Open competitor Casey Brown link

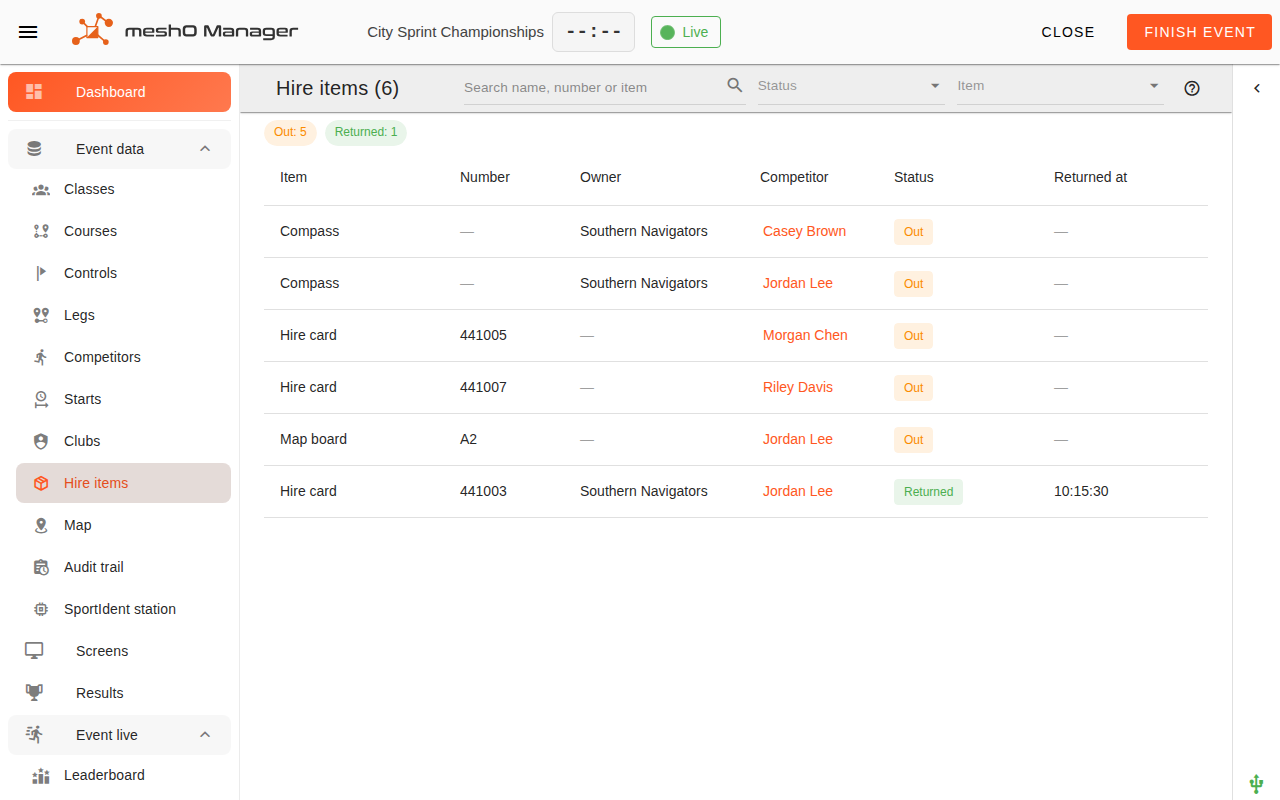coord(804,231)
